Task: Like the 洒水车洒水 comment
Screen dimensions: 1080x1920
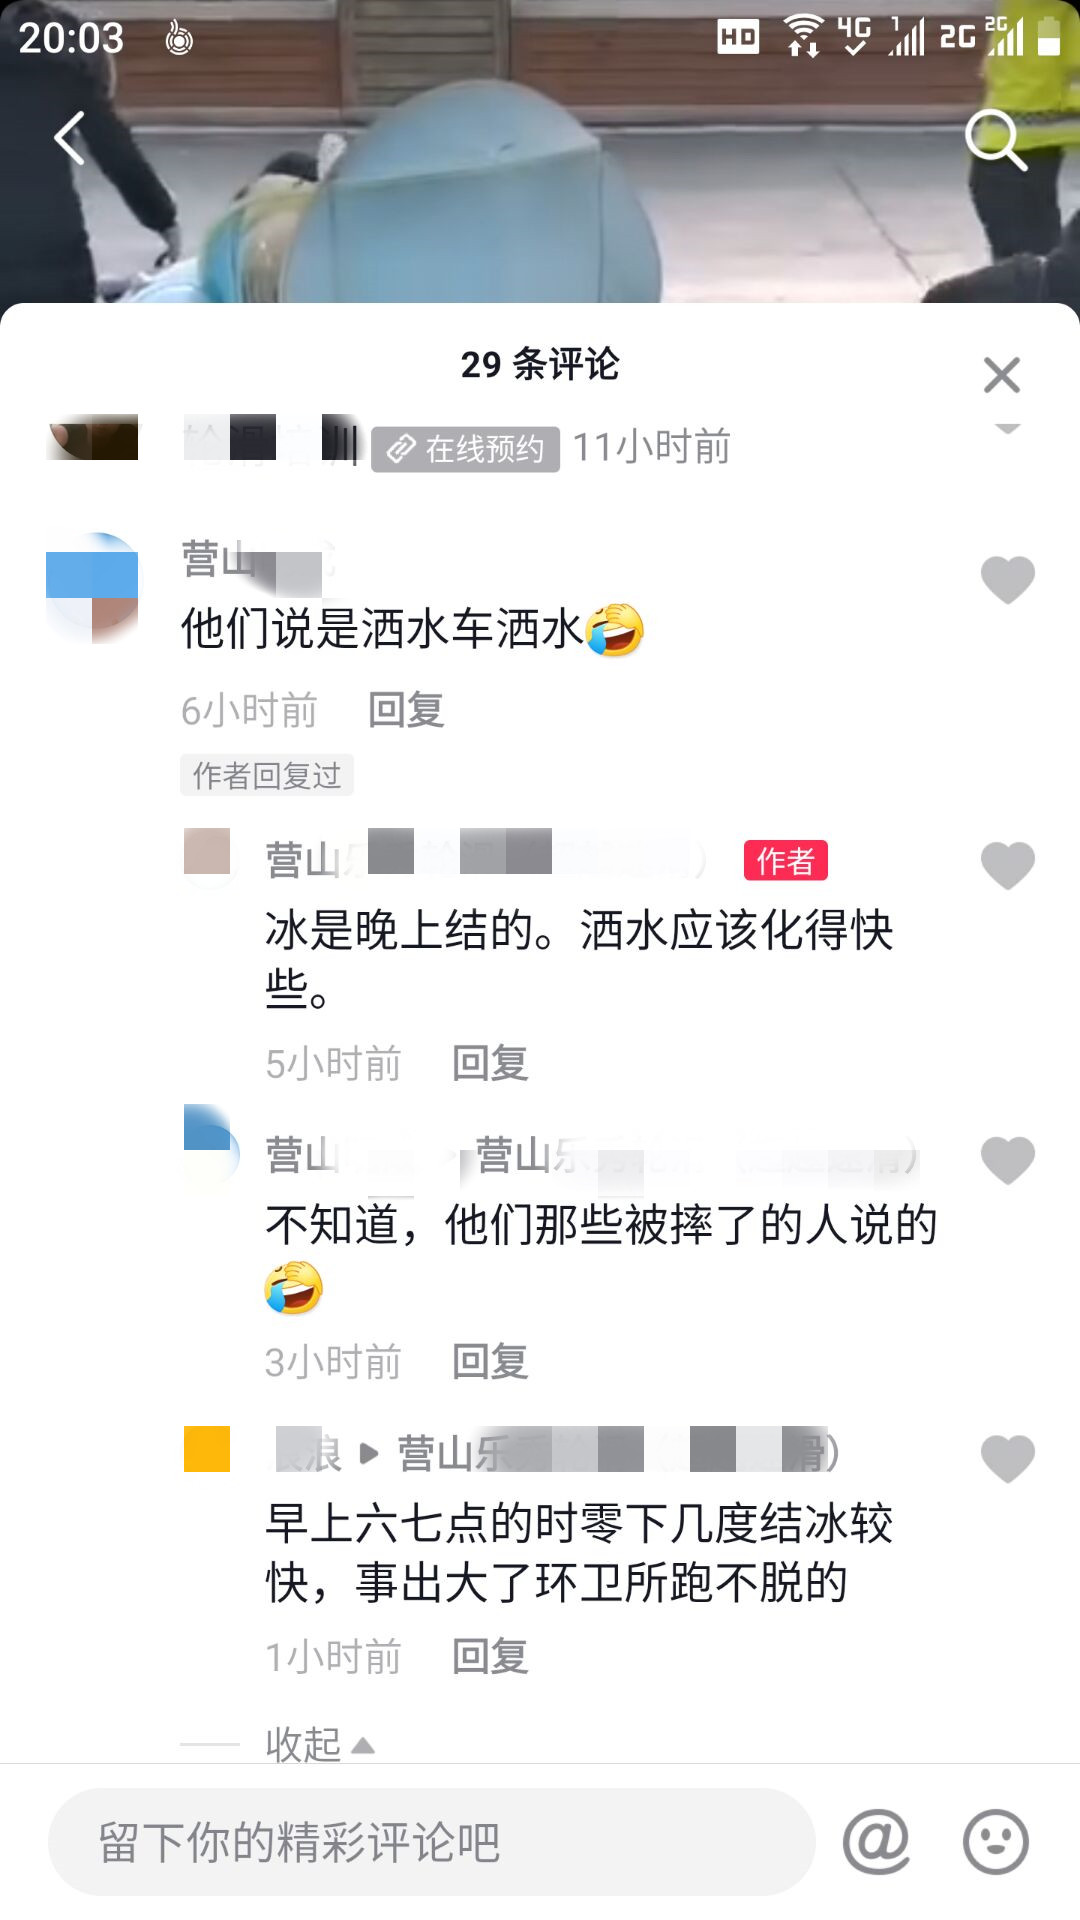Action: tap(1008, 580)
